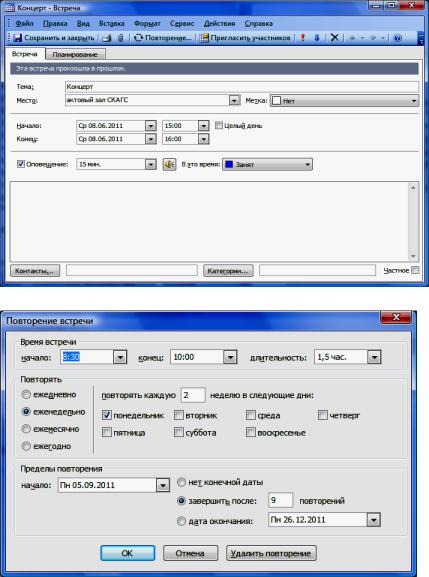Toggle the Частное checkbox

pos(415,270)
